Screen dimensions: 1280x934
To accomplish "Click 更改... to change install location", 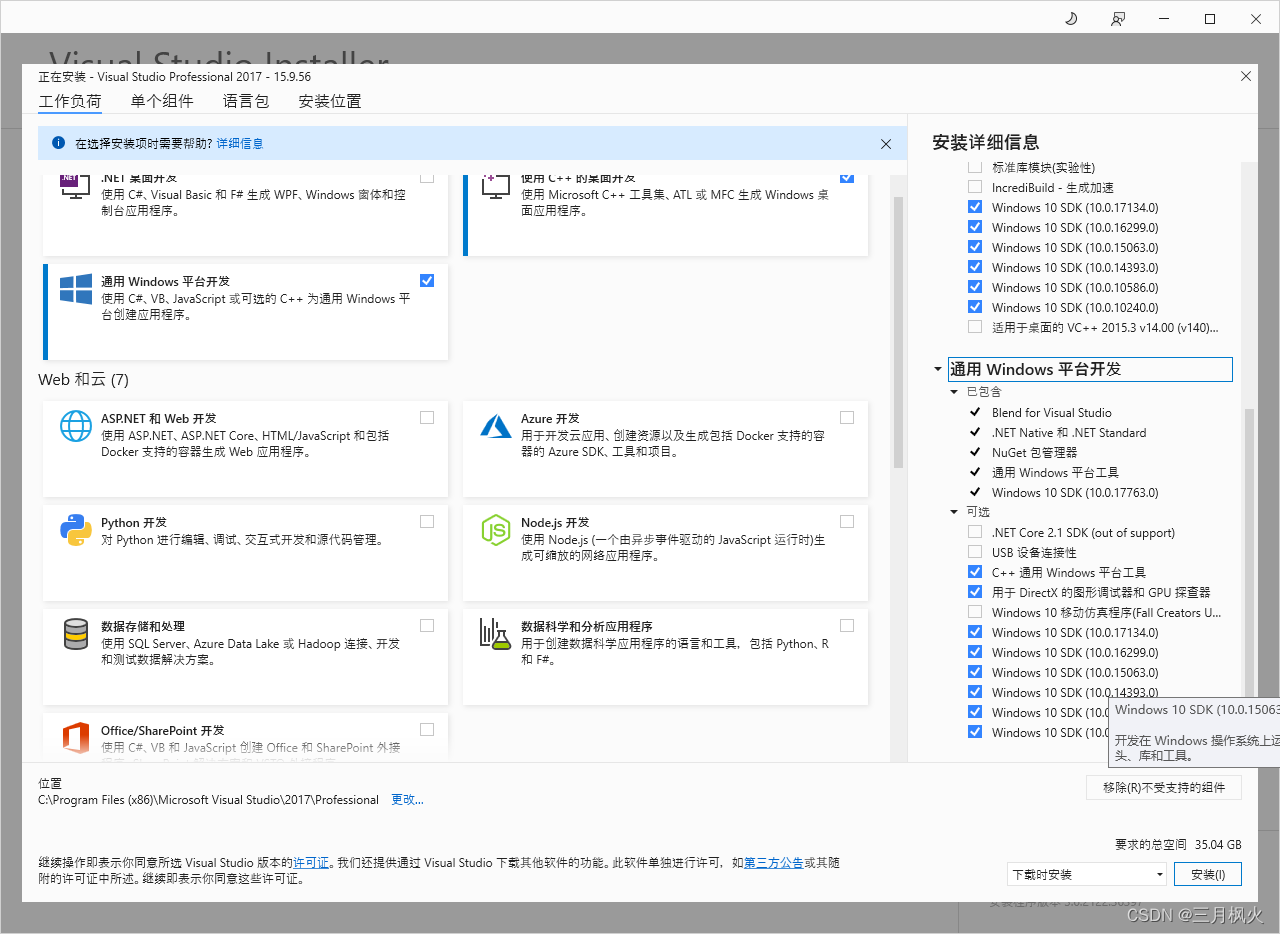I will click(x=407, y=800).
